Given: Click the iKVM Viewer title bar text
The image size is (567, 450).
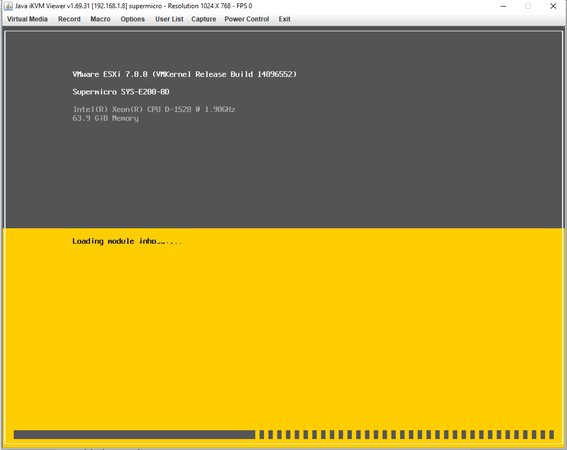Looking at the screenshot, I should (x=133, y=6).
